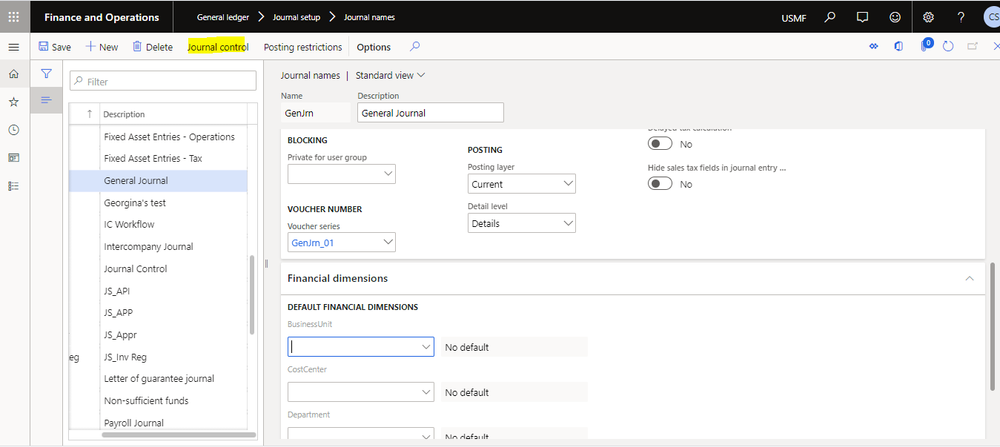Open the Favorites star in sidebar
This screenshot has width=1000, height=447.
(13, 102)
